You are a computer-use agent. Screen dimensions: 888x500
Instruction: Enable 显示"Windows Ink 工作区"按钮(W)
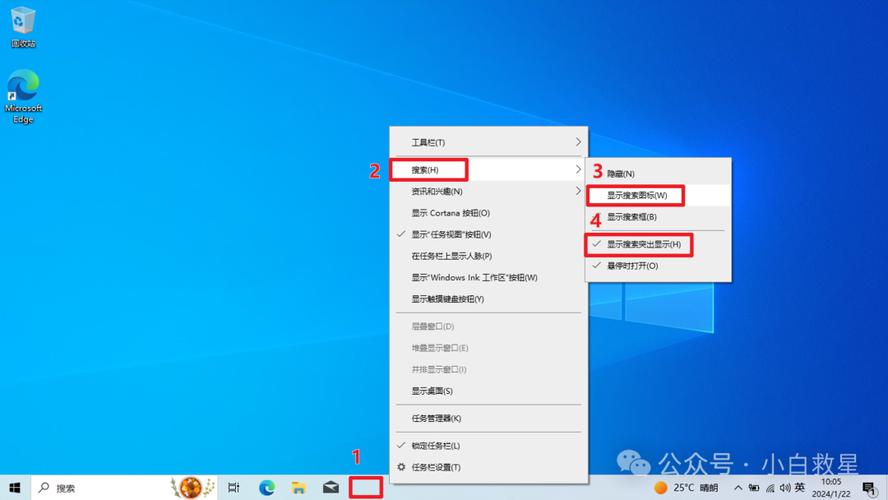point(489,277)
